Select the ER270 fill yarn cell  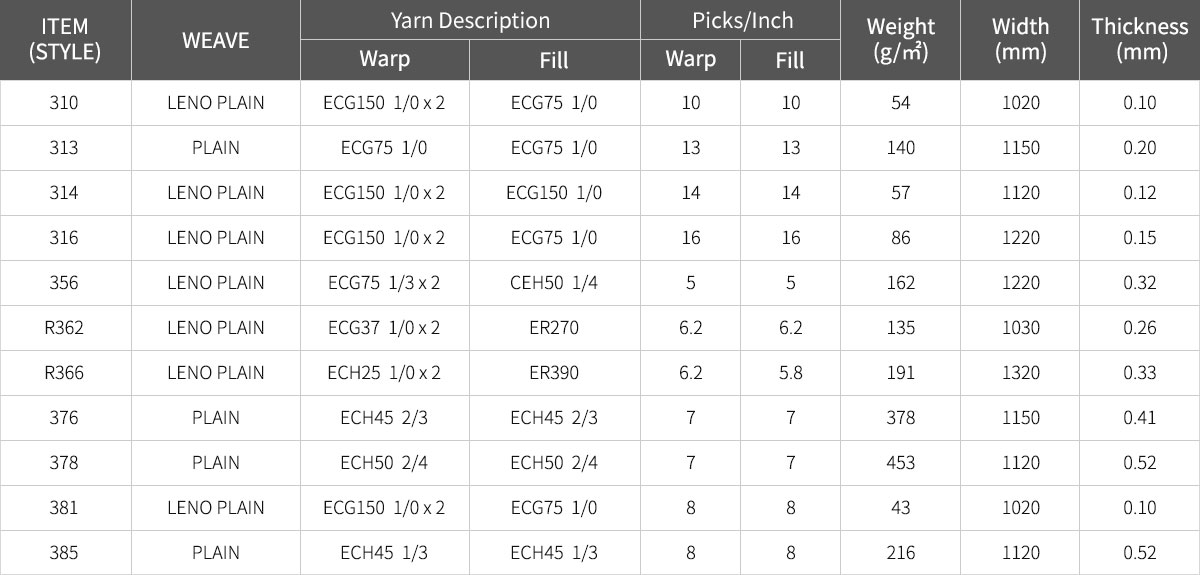(x=554, y=328)
